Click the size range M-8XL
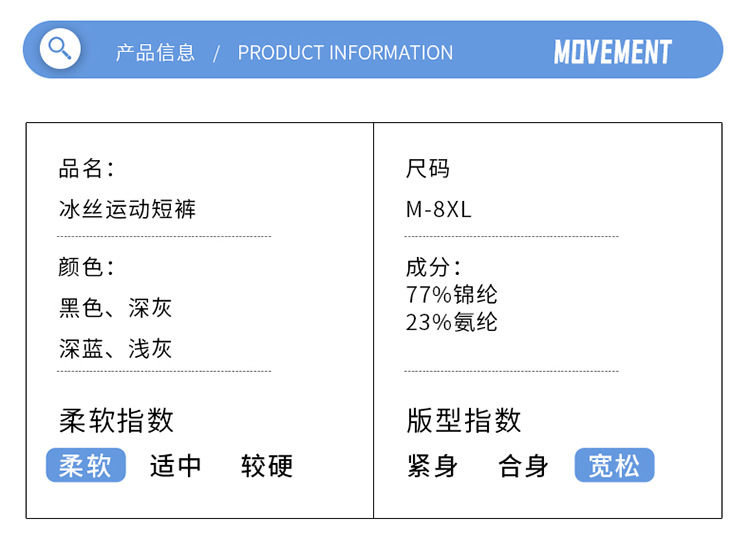The image size is (750, 545). click(438, 210)
